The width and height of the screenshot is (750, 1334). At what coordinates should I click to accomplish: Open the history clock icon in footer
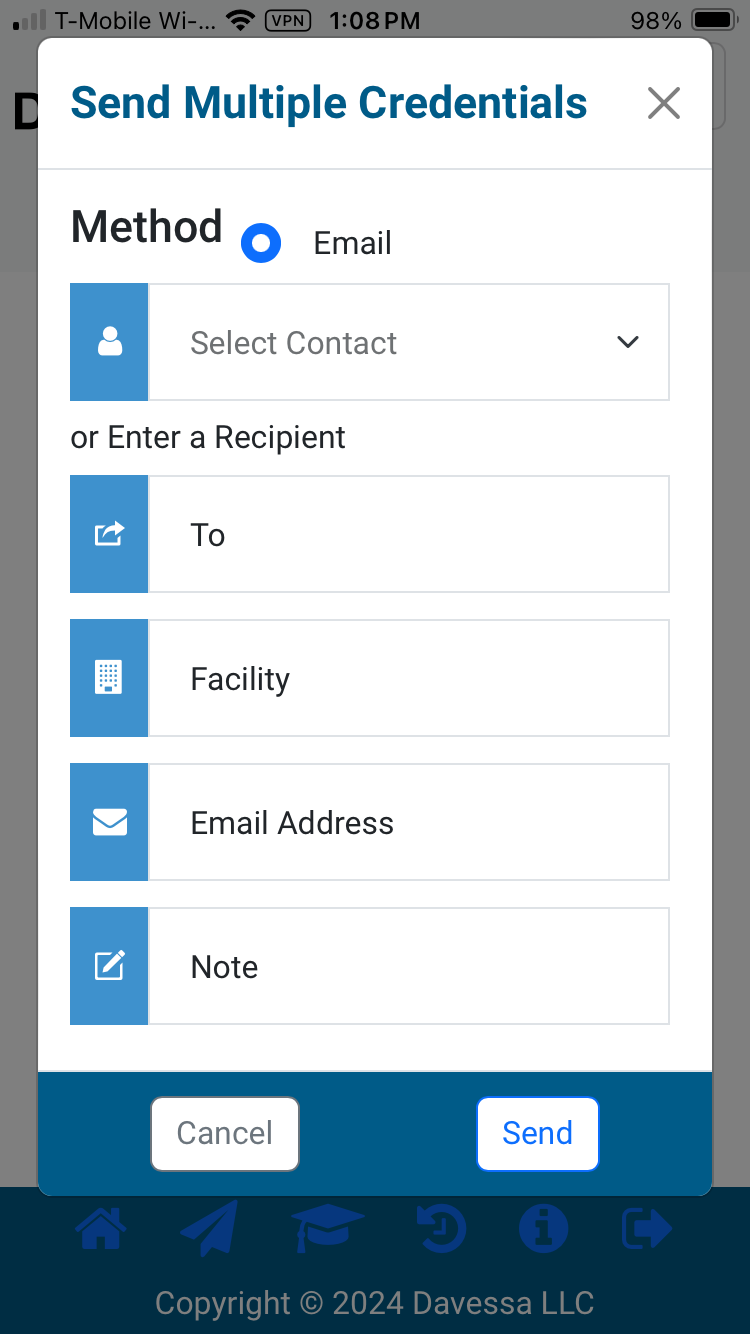coord(441,1229)
